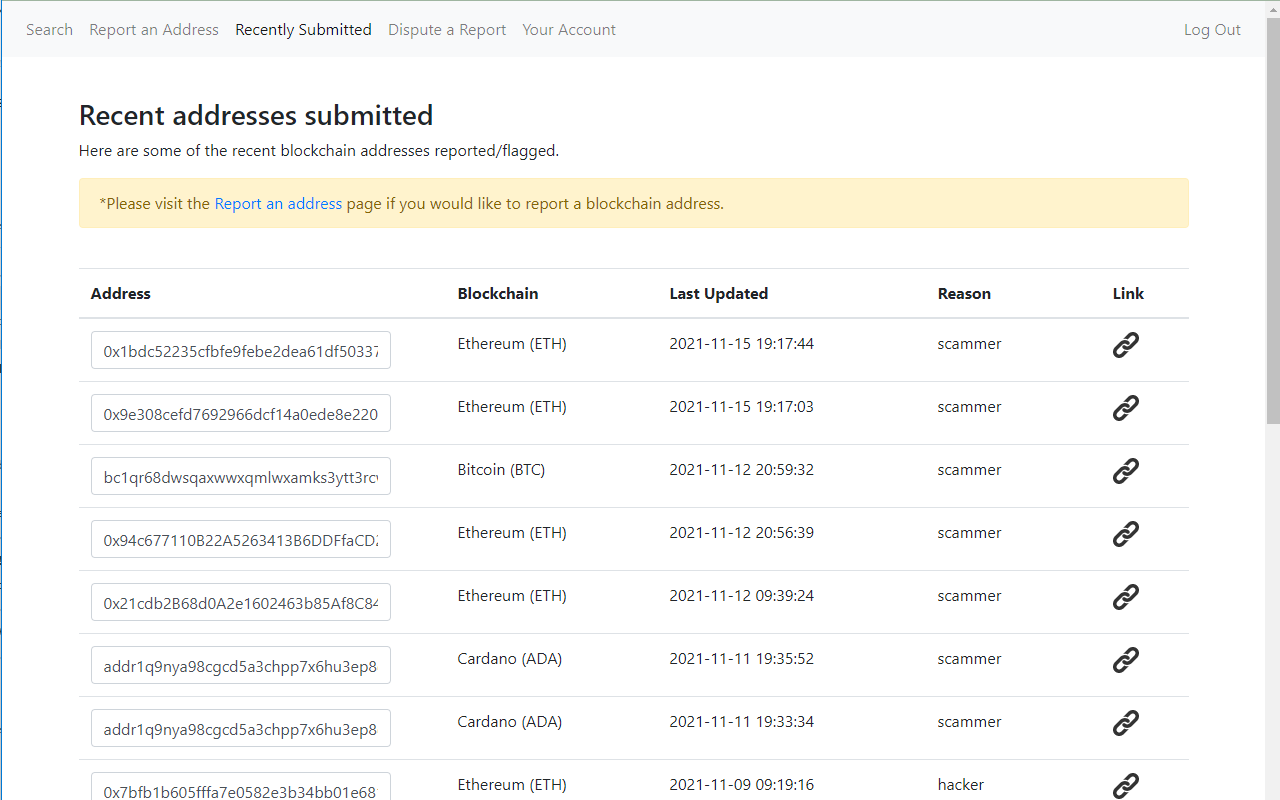The width and height of the screenshot is (1280, 800).
Task: Click Log Out
Action: (x=1212, y=30)
